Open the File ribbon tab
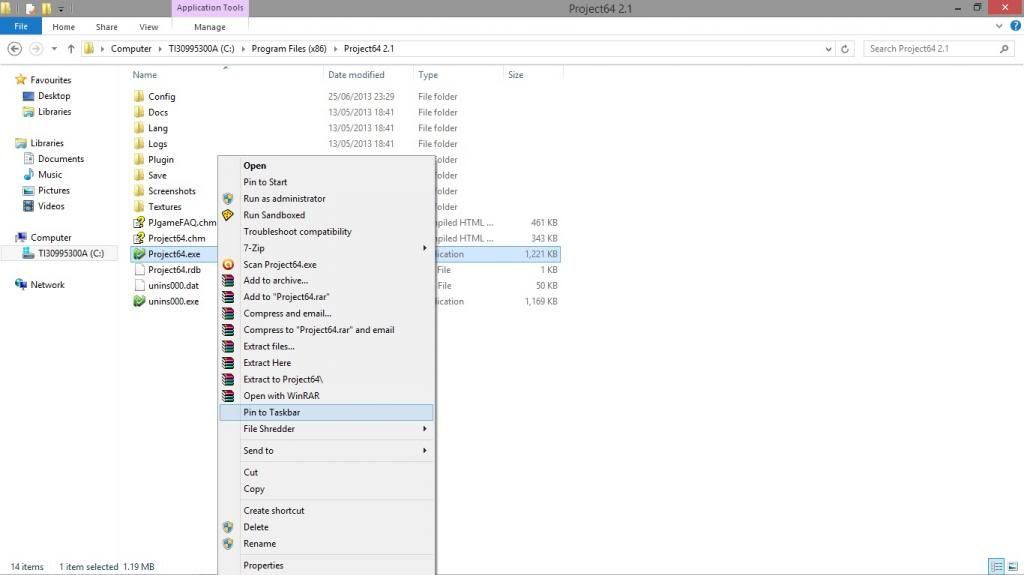The image size is (1024, 575). [x=21, y=26]
